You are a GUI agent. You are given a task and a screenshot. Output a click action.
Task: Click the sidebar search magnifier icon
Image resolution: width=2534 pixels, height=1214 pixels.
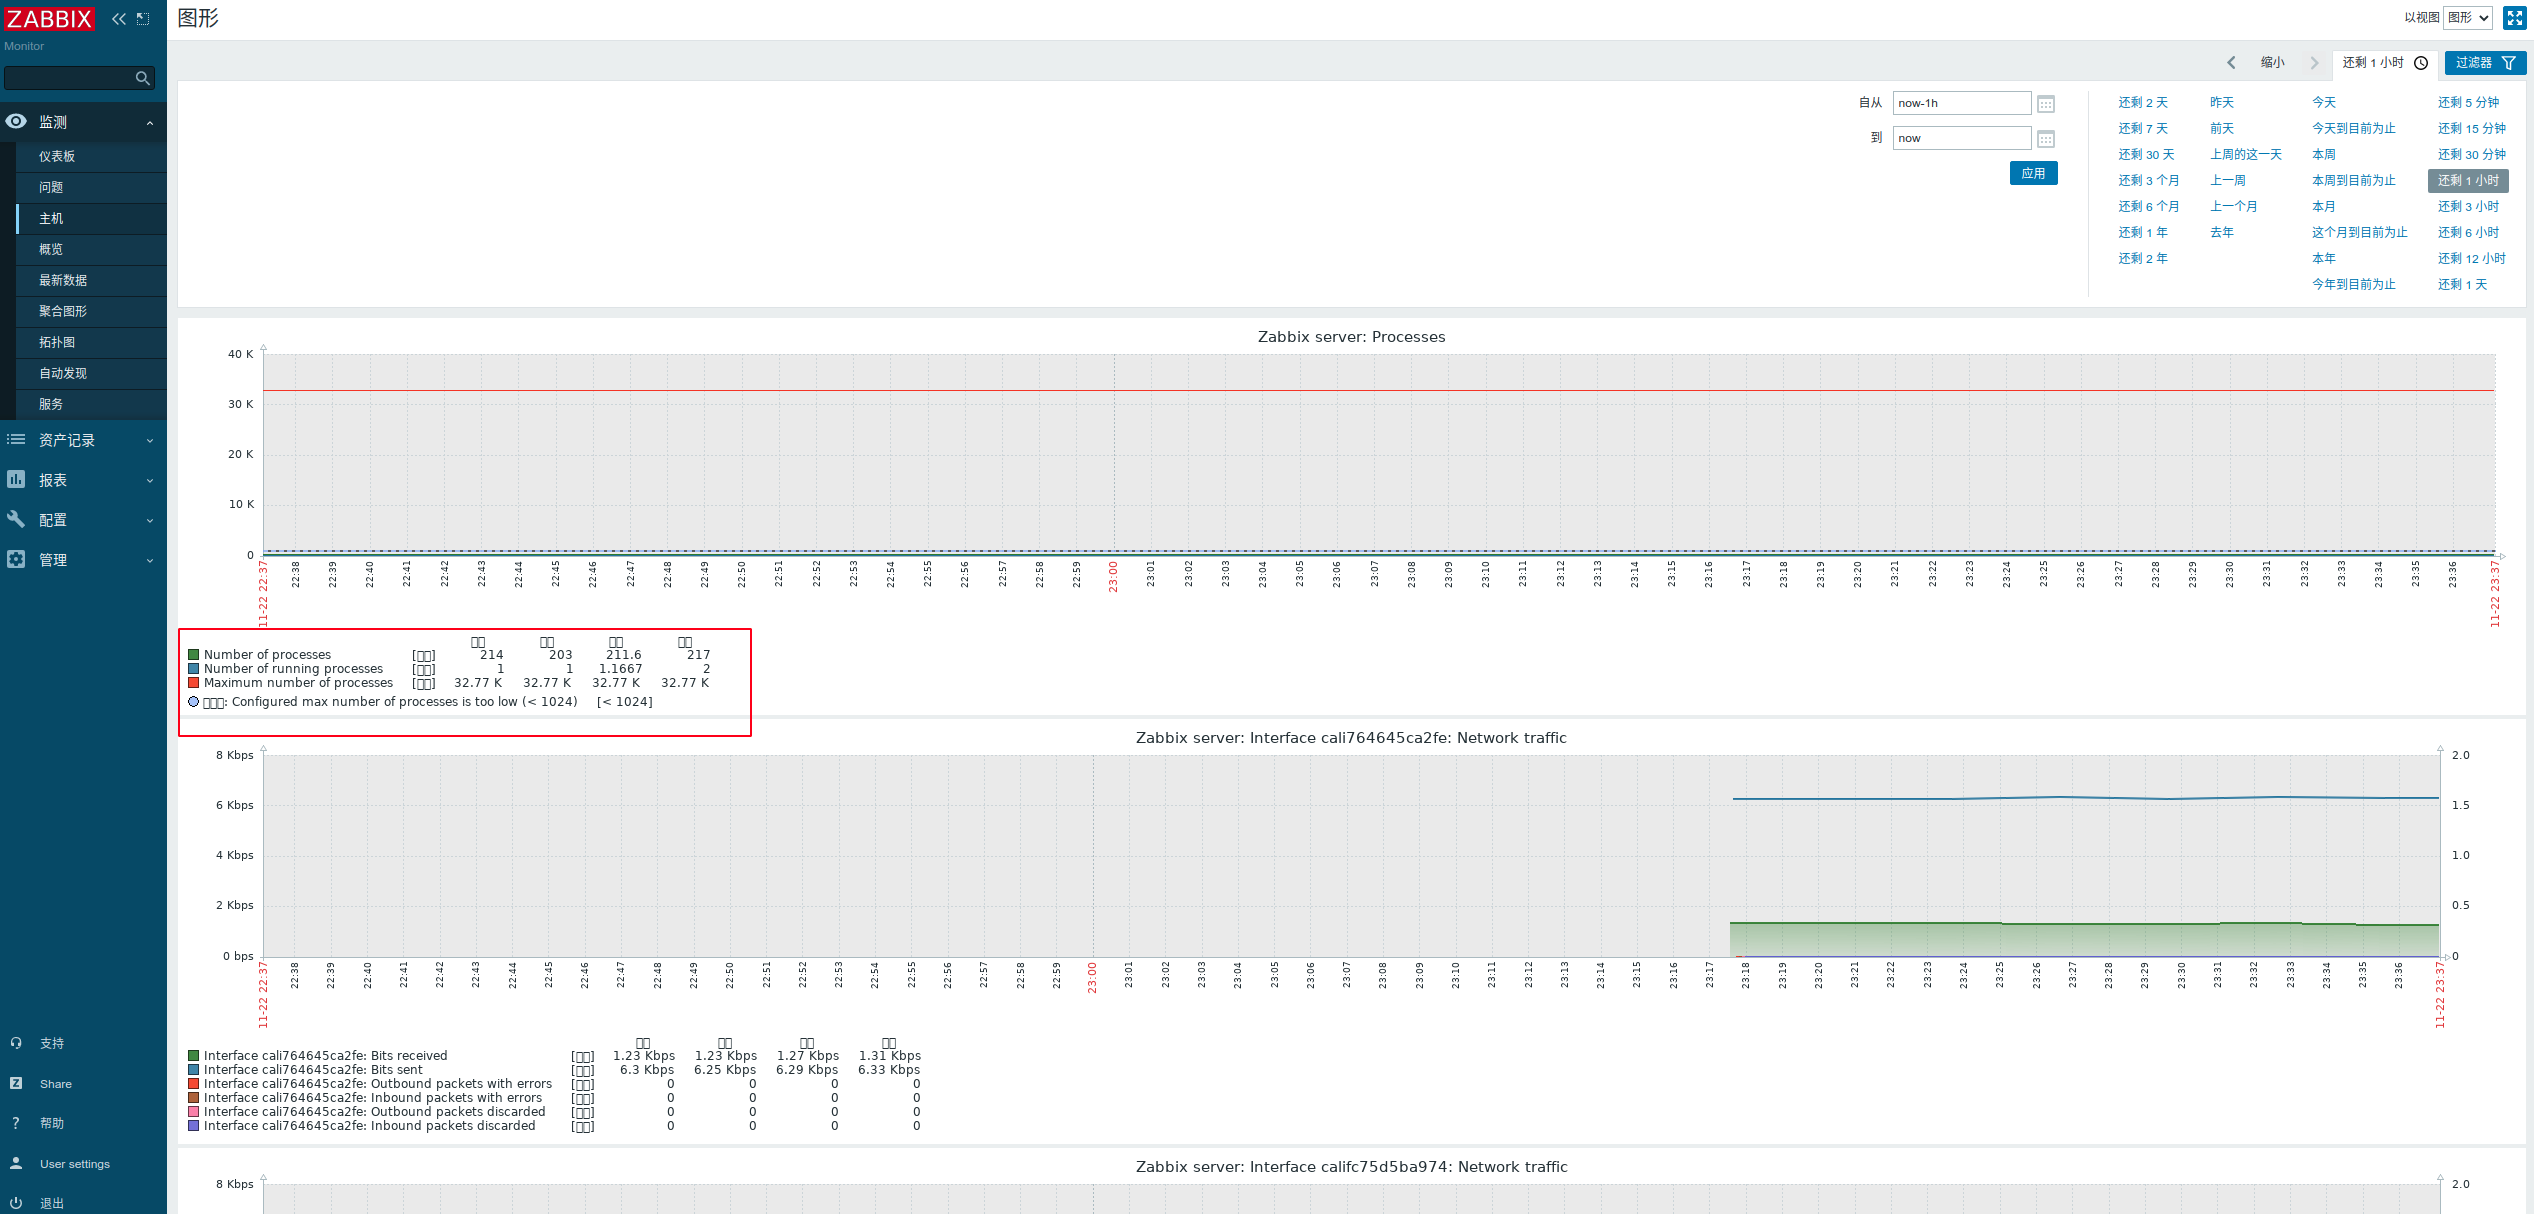[143, 78]
